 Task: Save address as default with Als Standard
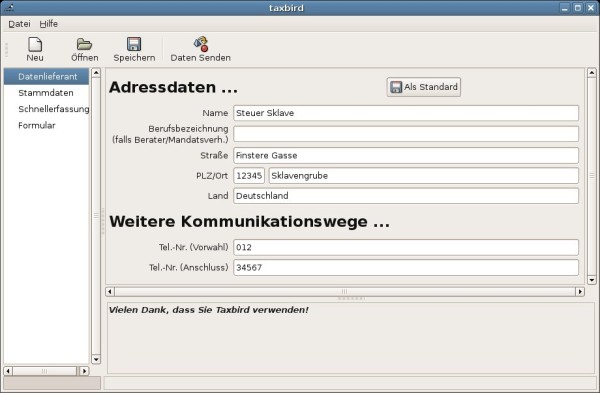[x=424, y=87]
